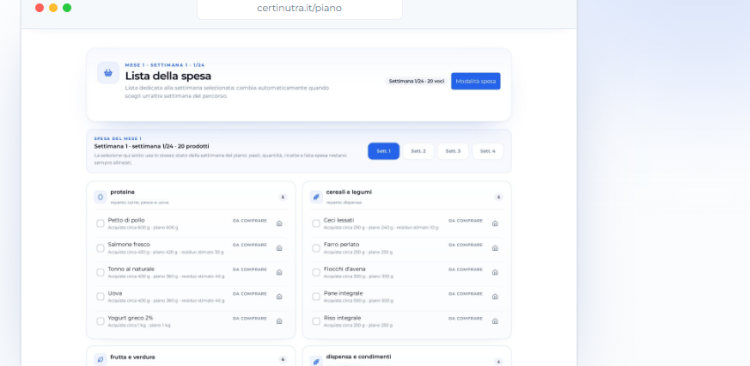750x366 pixels.
Task: Click the DA COMPRARE label for Uova
Action: pos(250,294)
